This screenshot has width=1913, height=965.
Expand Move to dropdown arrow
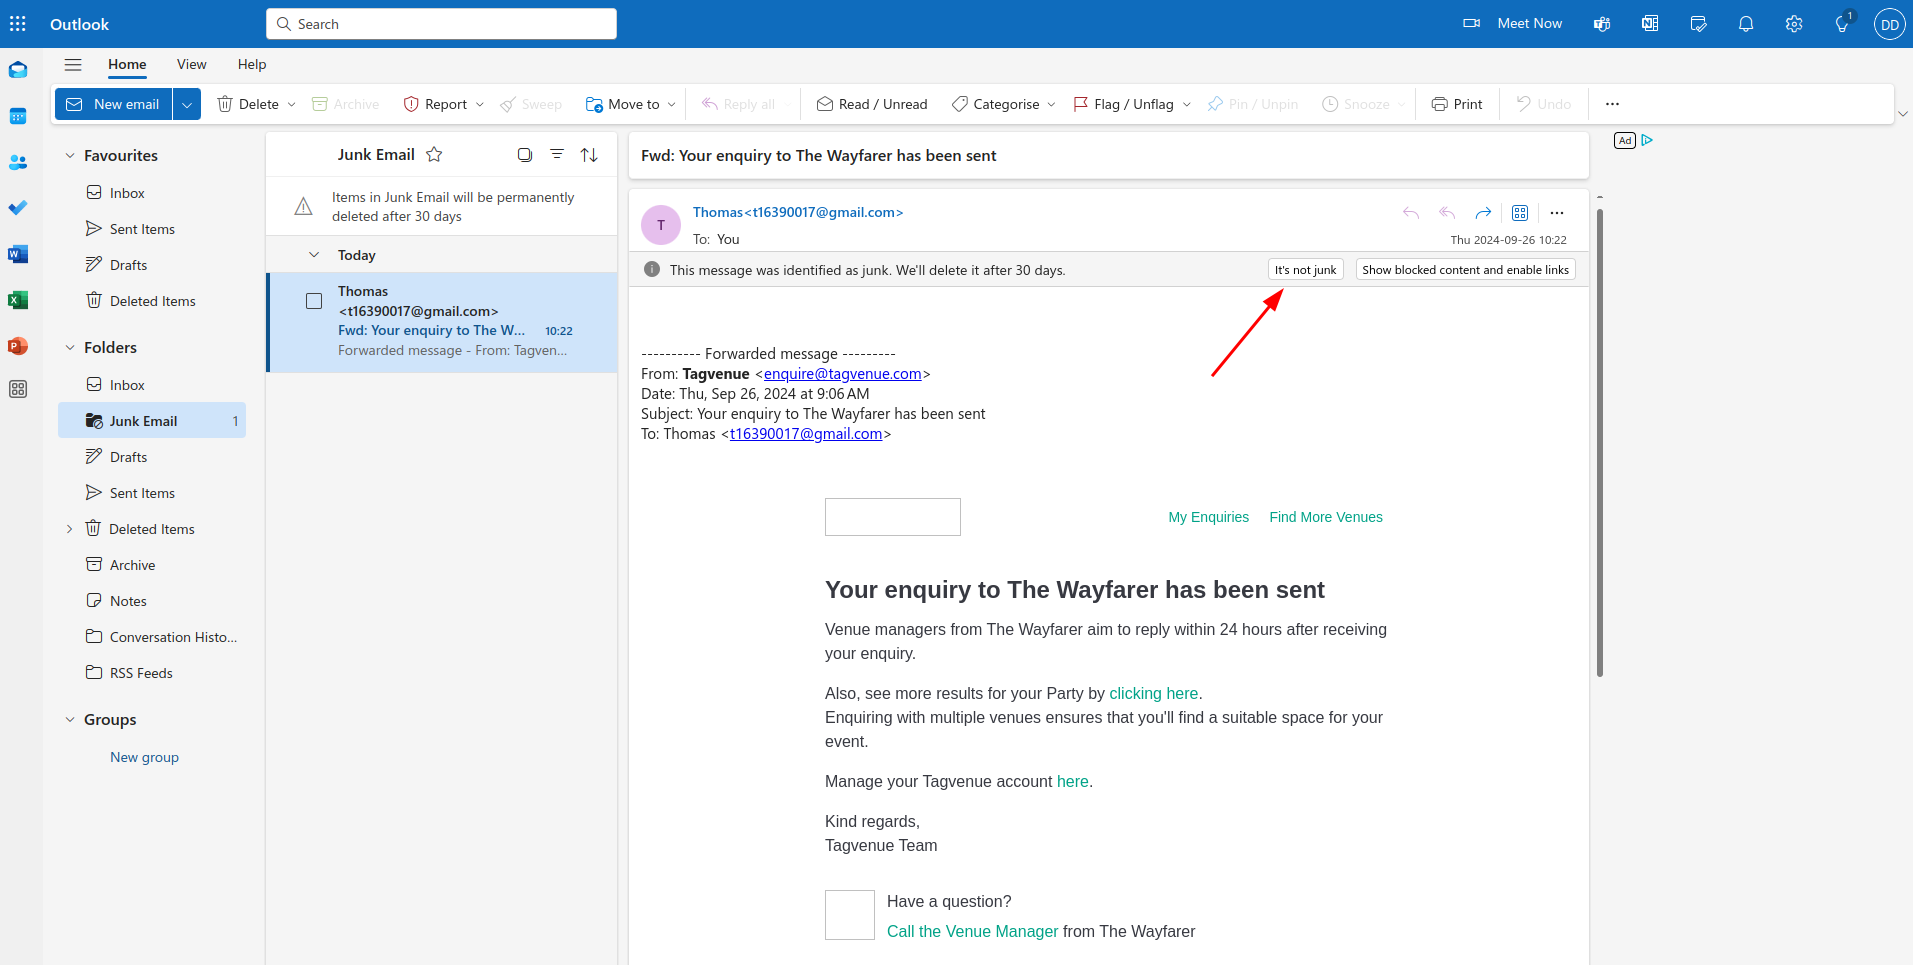click(x=672, y=104)
